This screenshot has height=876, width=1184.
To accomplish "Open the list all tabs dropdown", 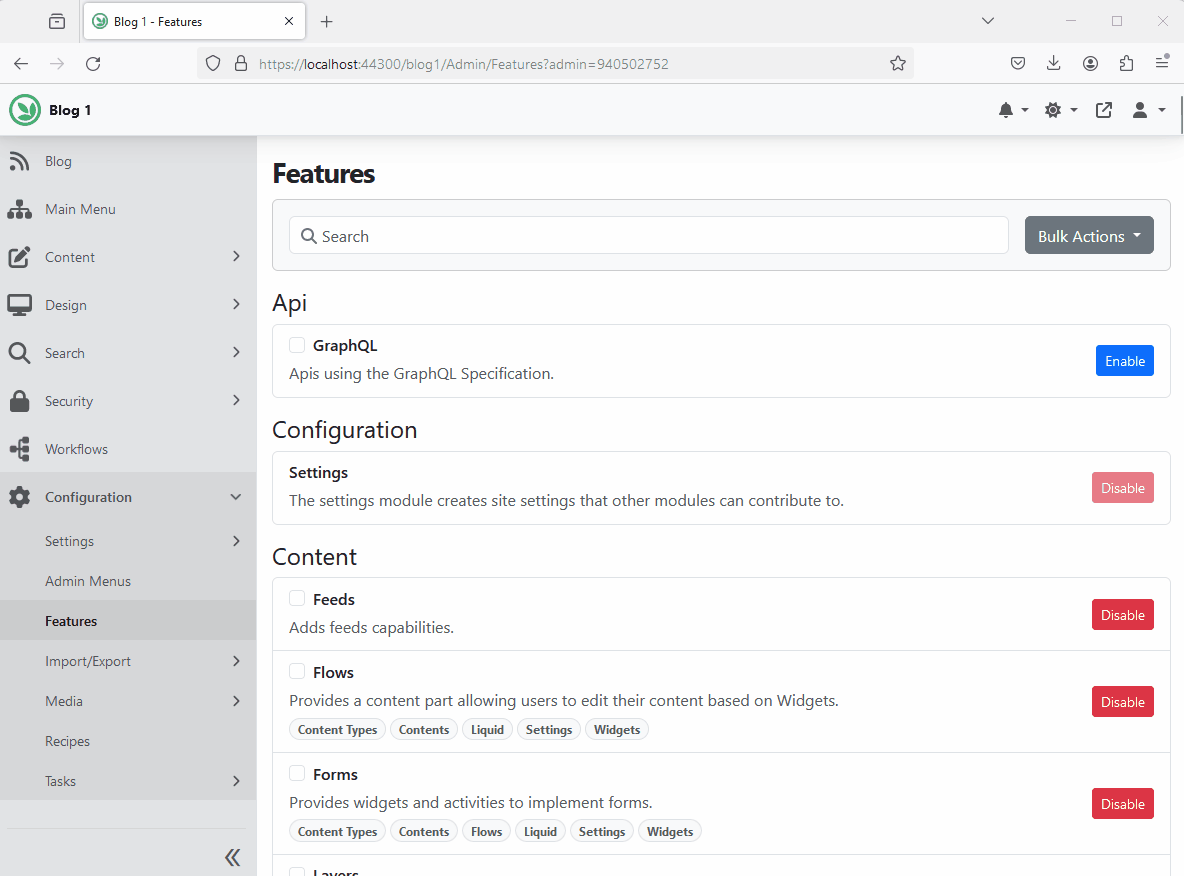I will click(988, 21).
